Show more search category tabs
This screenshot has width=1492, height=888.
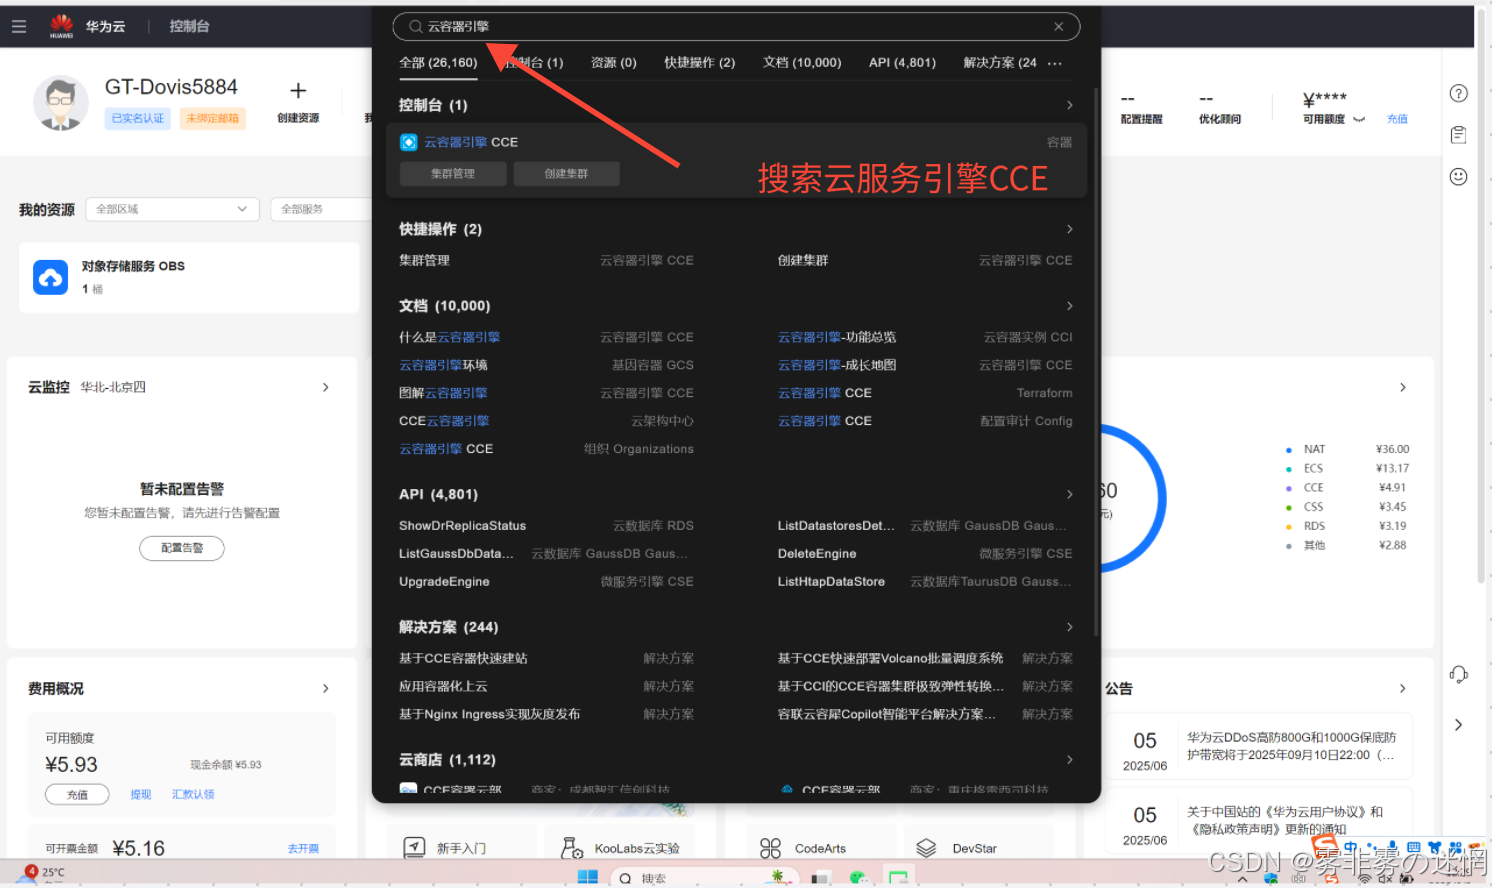(x=1055, y=63)
